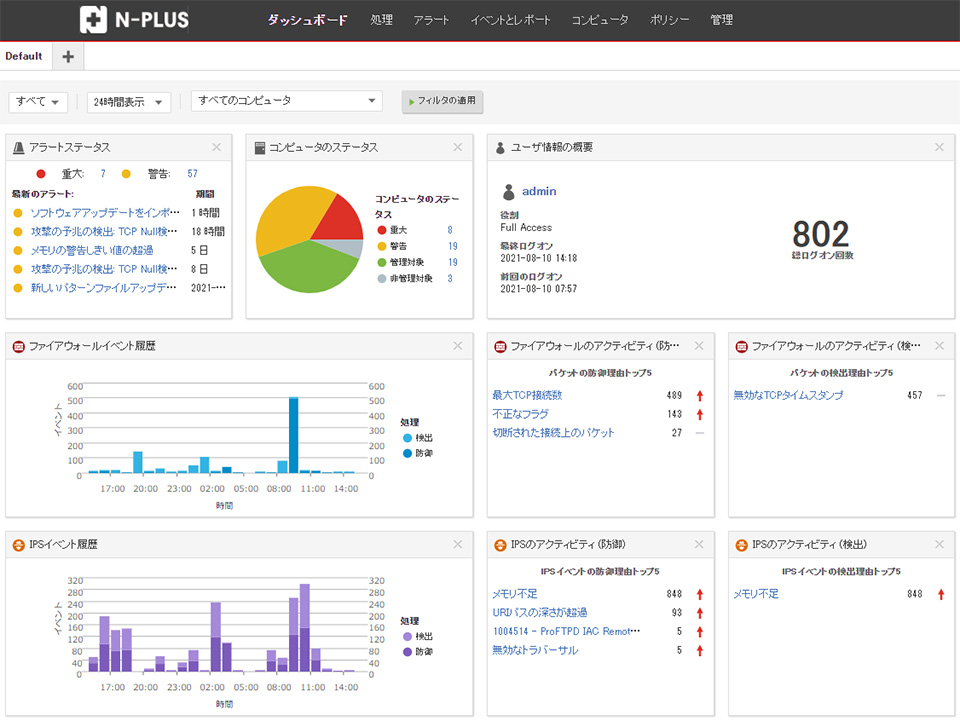Click the admin user avatar icon

[x=508, y=192]
